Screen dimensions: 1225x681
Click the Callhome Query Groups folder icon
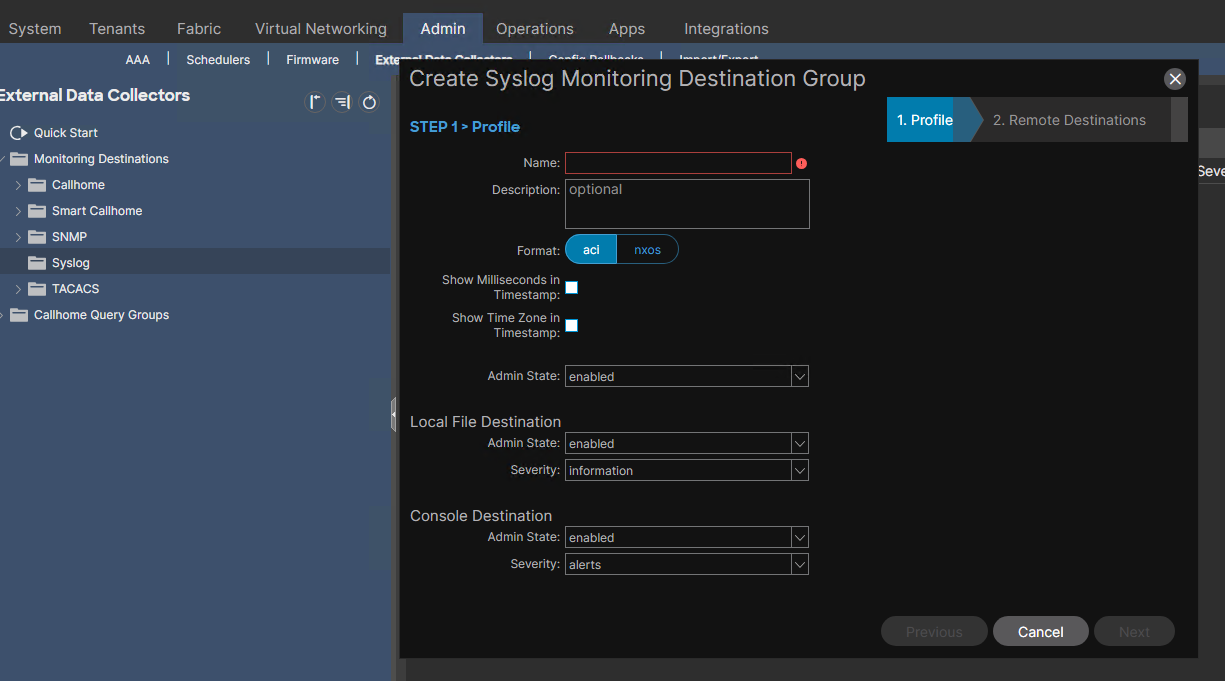tap(19, 315)
